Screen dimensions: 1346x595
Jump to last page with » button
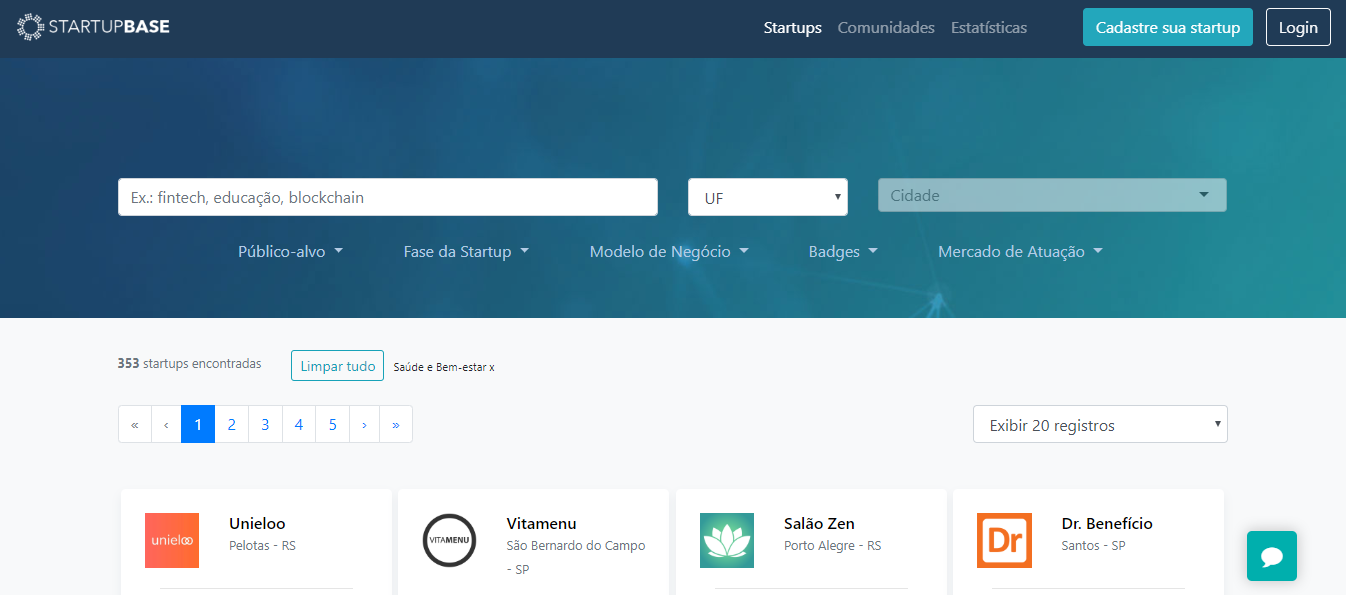tap(396, 424)
